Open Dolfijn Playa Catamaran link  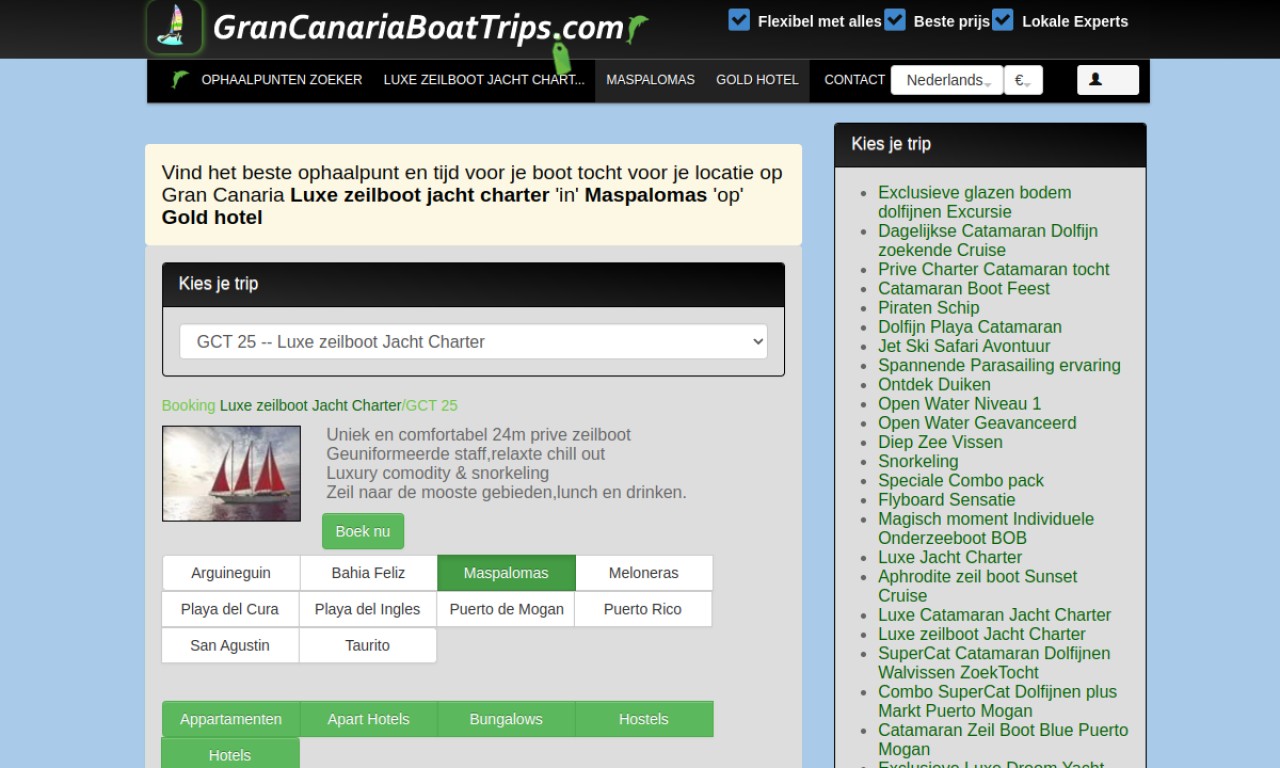point(970,327)
